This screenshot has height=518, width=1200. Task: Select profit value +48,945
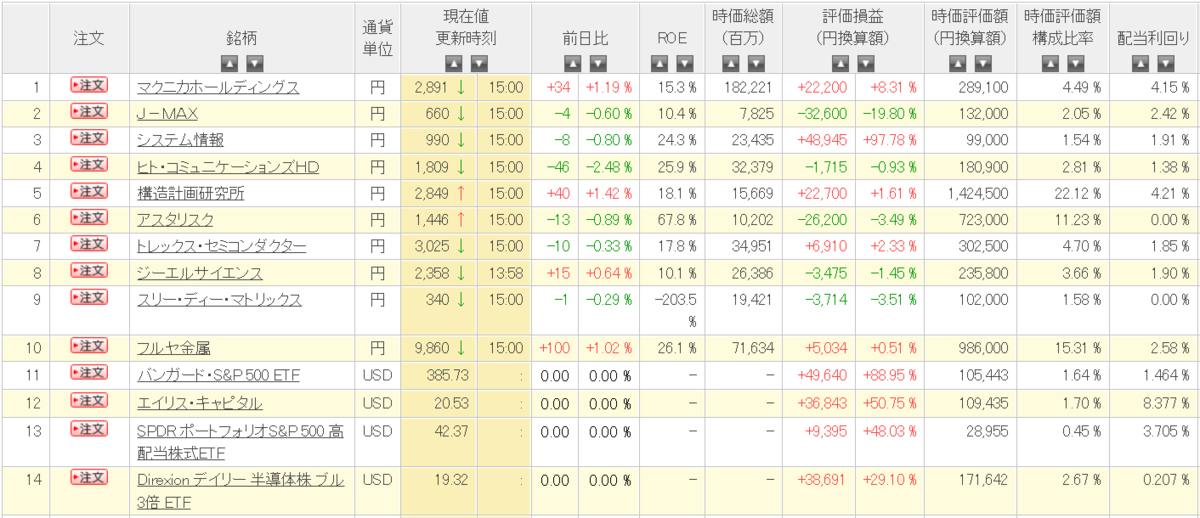(824, 140)
